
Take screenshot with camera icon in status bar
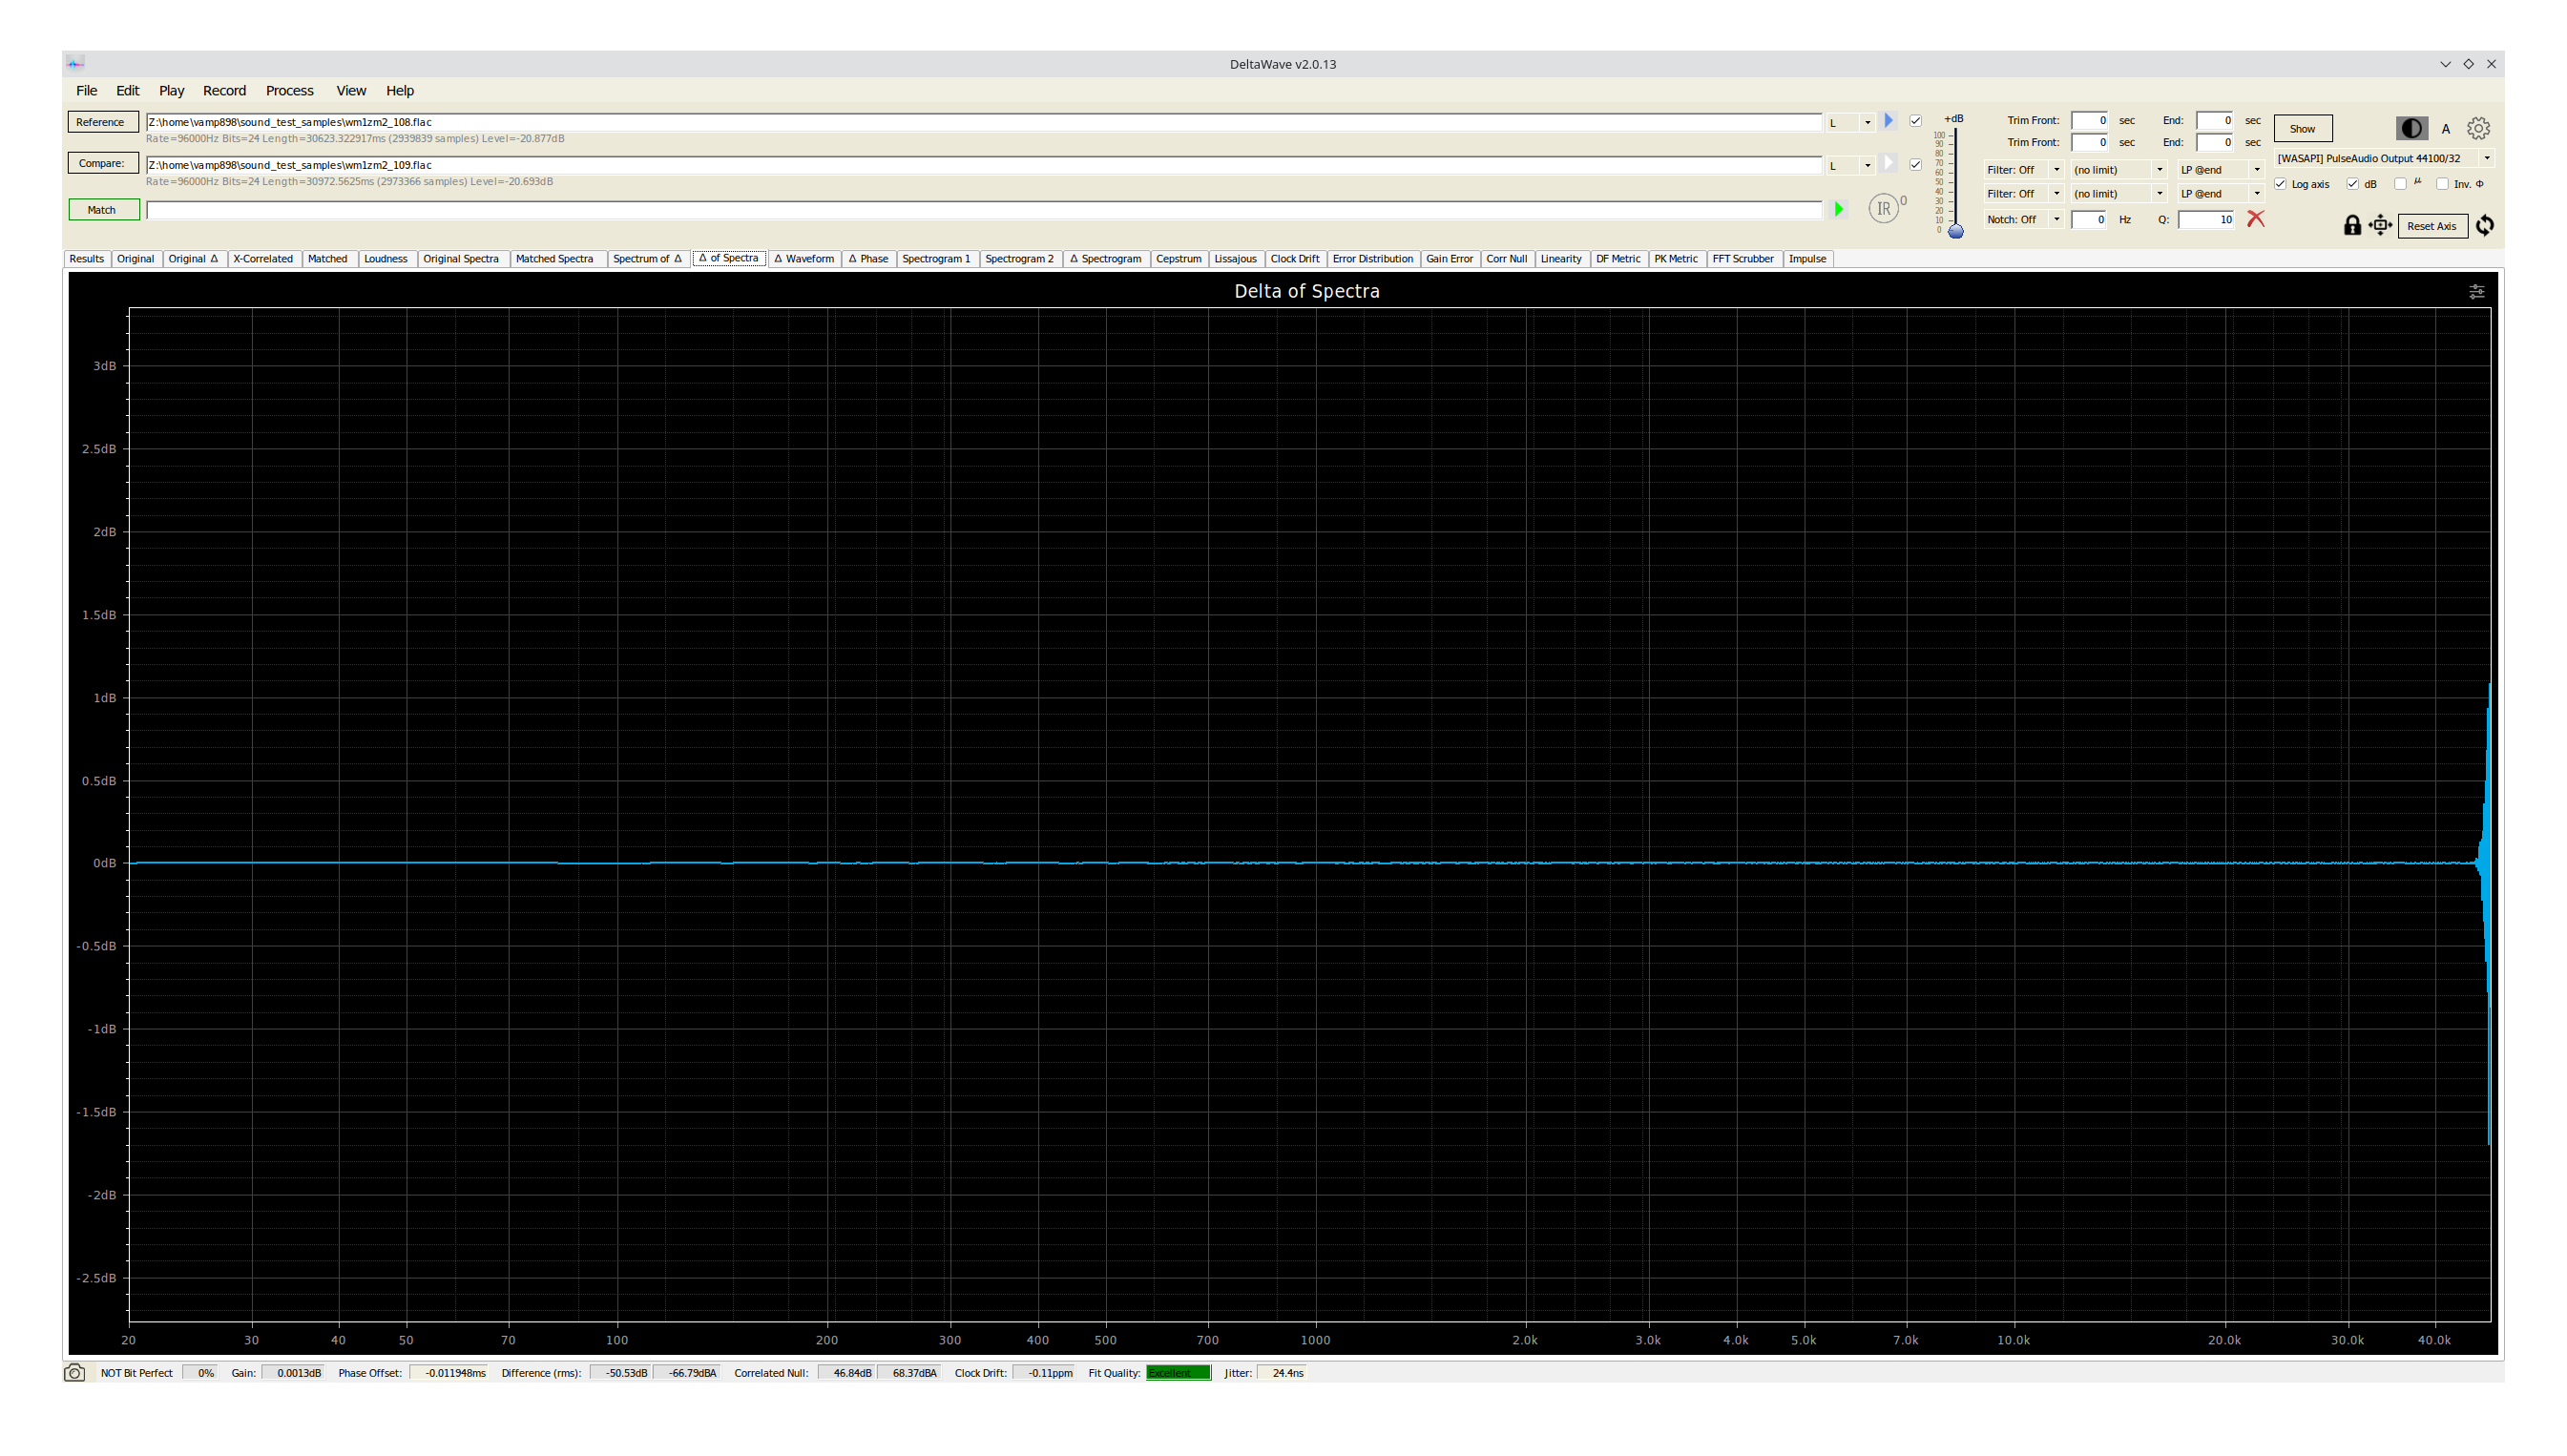[75, 1373]
